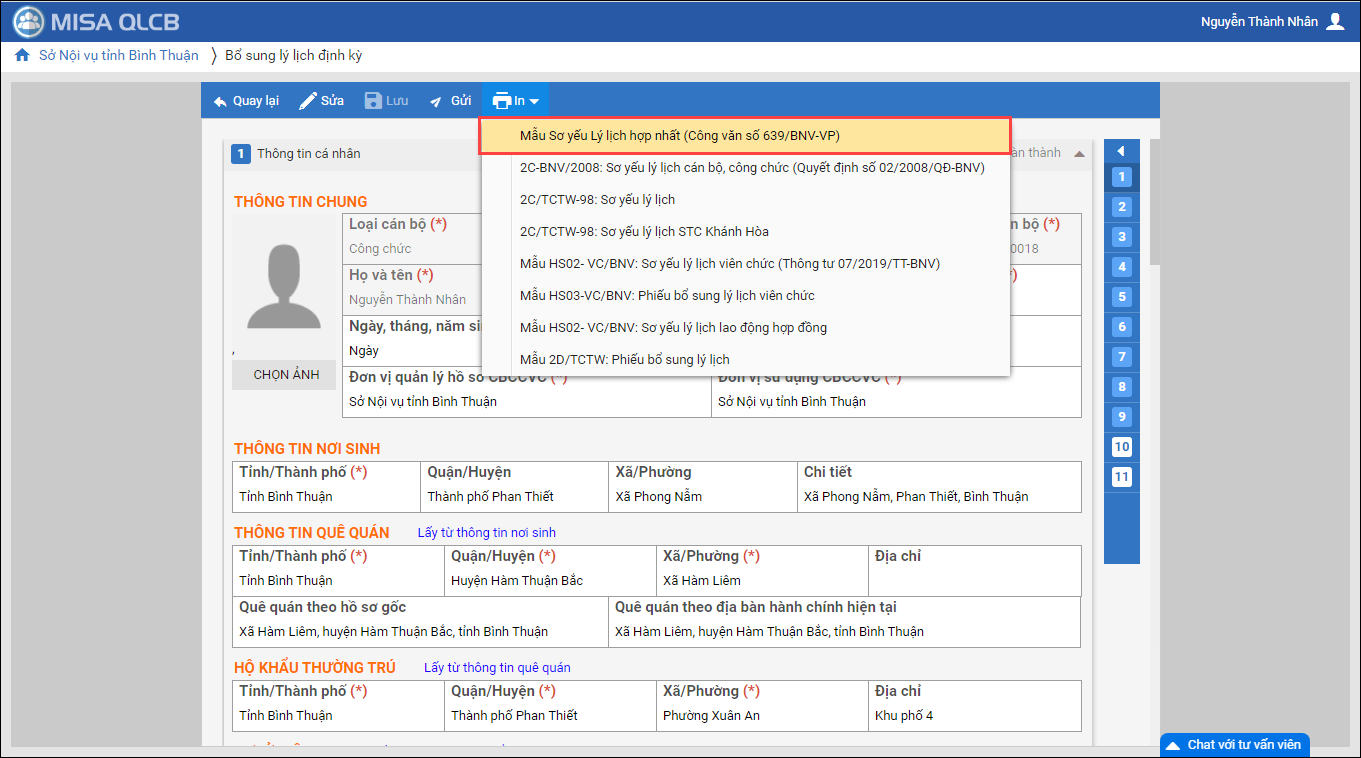This screenshot has height=758, width=1361.
Task: Click the Sở Nội vụ tỉnh Bình Thuận breadcrumb
Action: click(118, 56)
